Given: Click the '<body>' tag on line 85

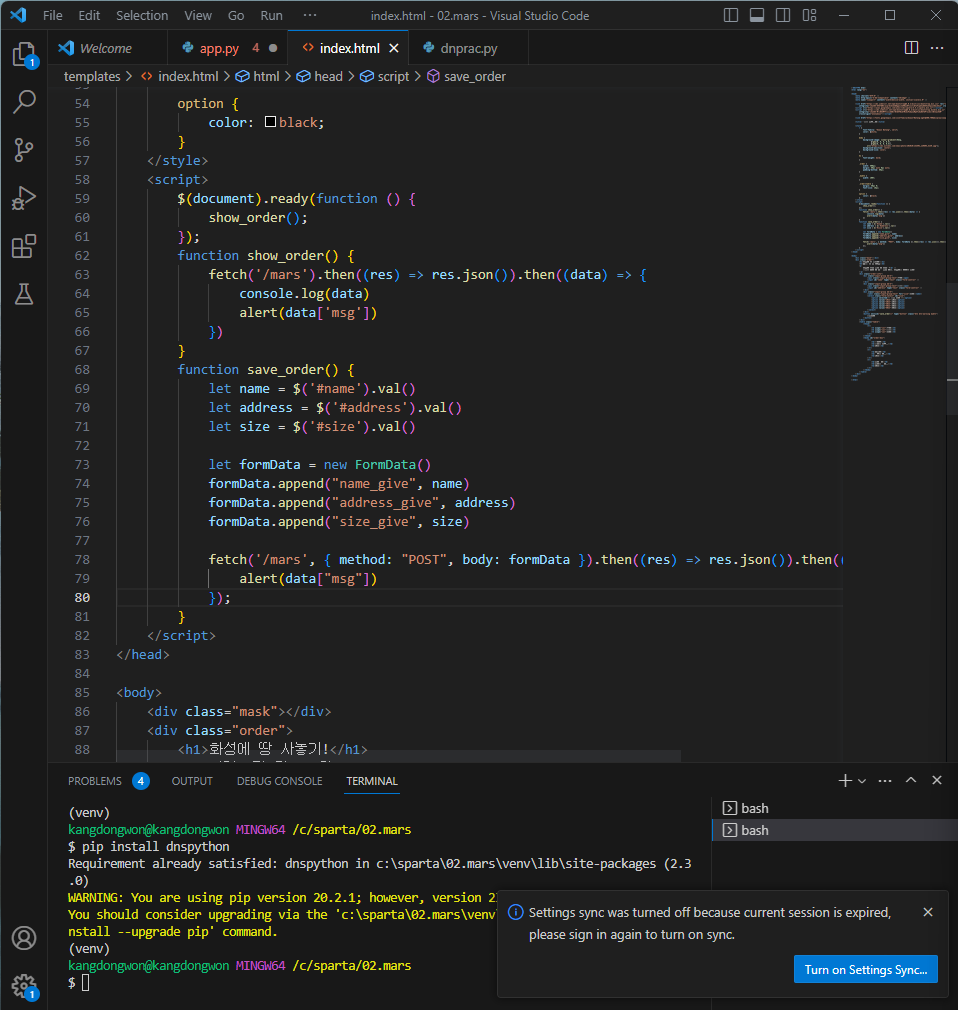Looking at the screenshot, I should (x=139, y=693).
